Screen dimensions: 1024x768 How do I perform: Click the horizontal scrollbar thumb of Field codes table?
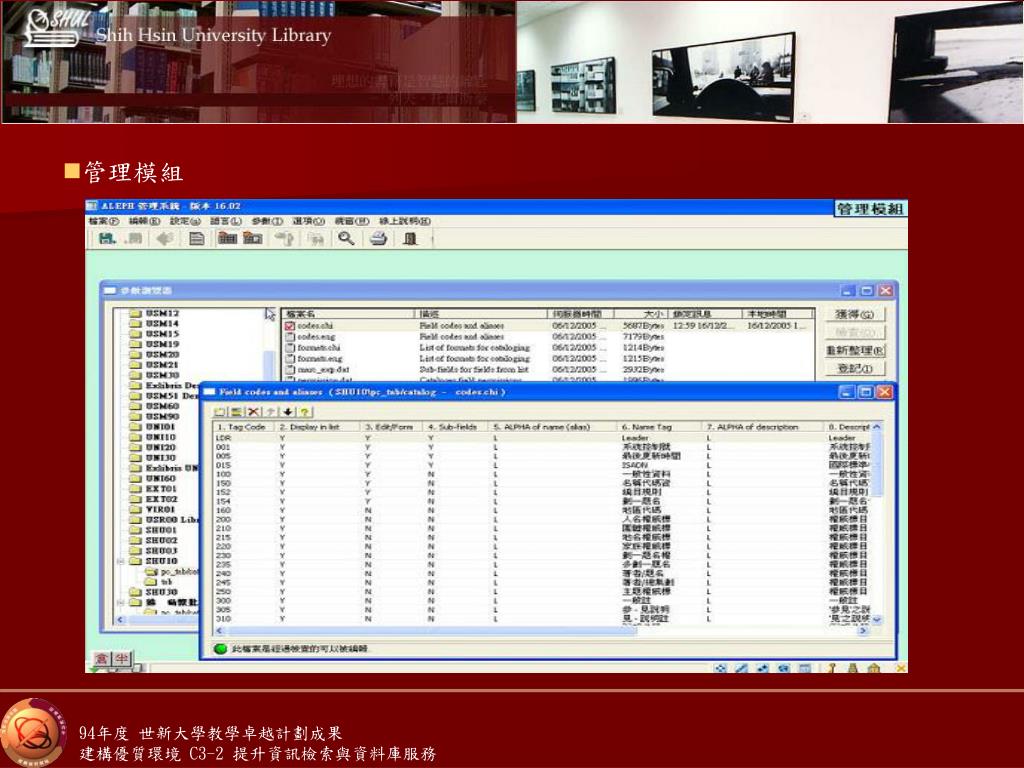click(x=433, y=631)
